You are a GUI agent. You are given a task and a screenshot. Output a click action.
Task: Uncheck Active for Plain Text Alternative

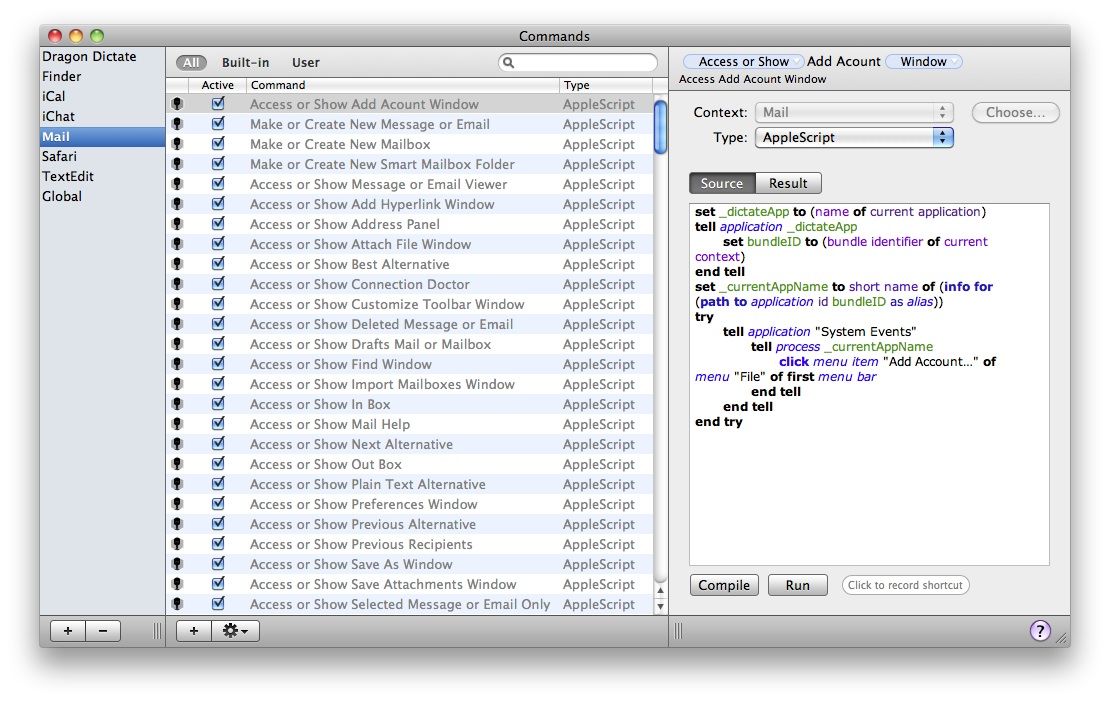tap(218, 483)
